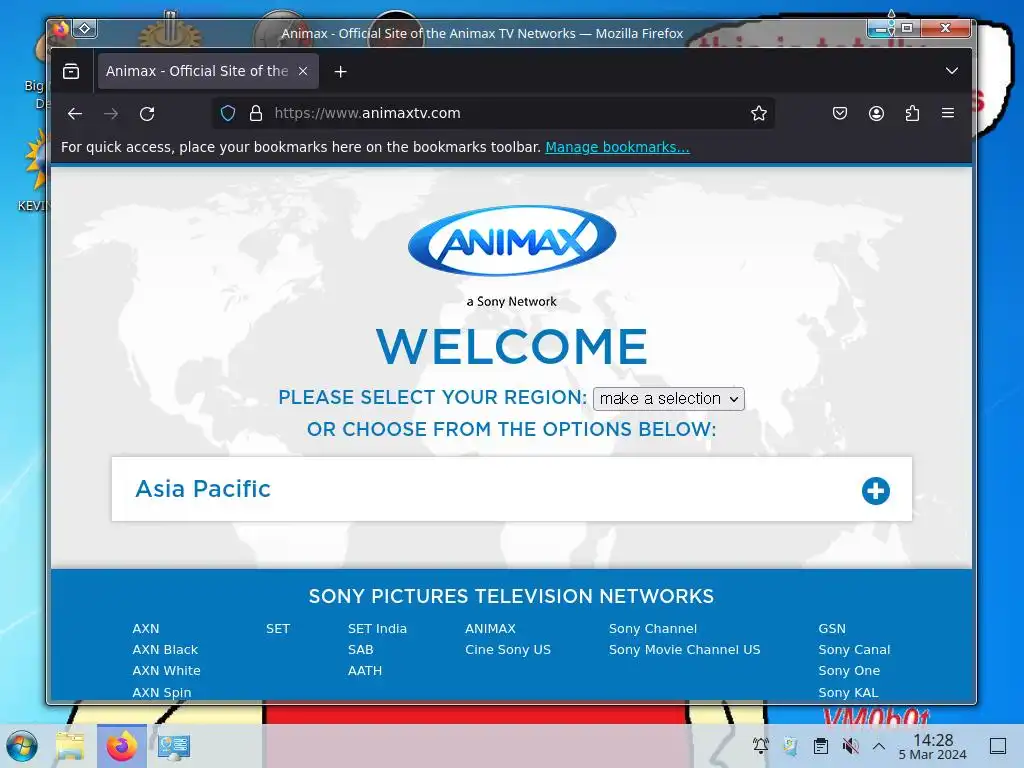
Task: Open the AXN White link
Action: click(167, 670)
